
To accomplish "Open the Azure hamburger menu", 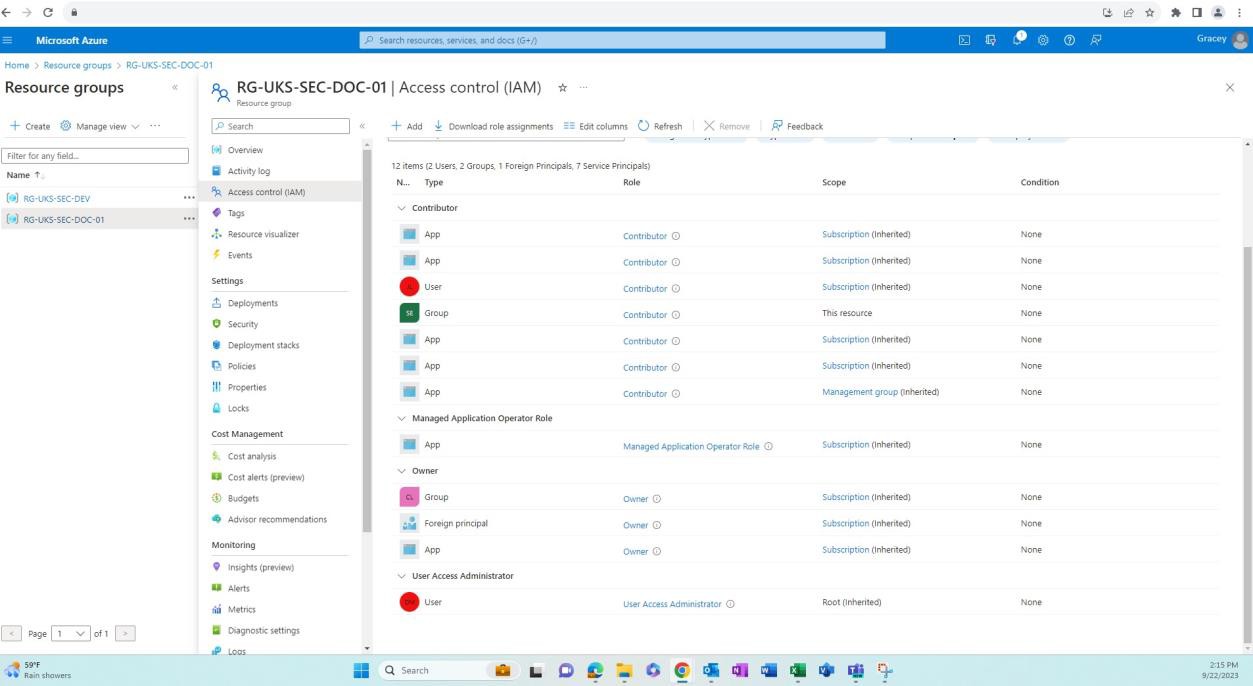I will pyautogui.click(x=8, y=40).
